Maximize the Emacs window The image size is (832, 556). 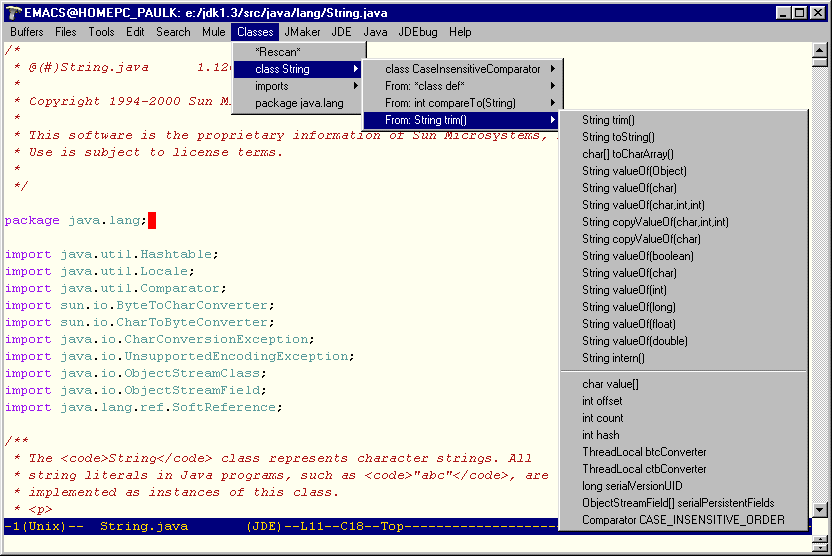(x=801, y=12)
